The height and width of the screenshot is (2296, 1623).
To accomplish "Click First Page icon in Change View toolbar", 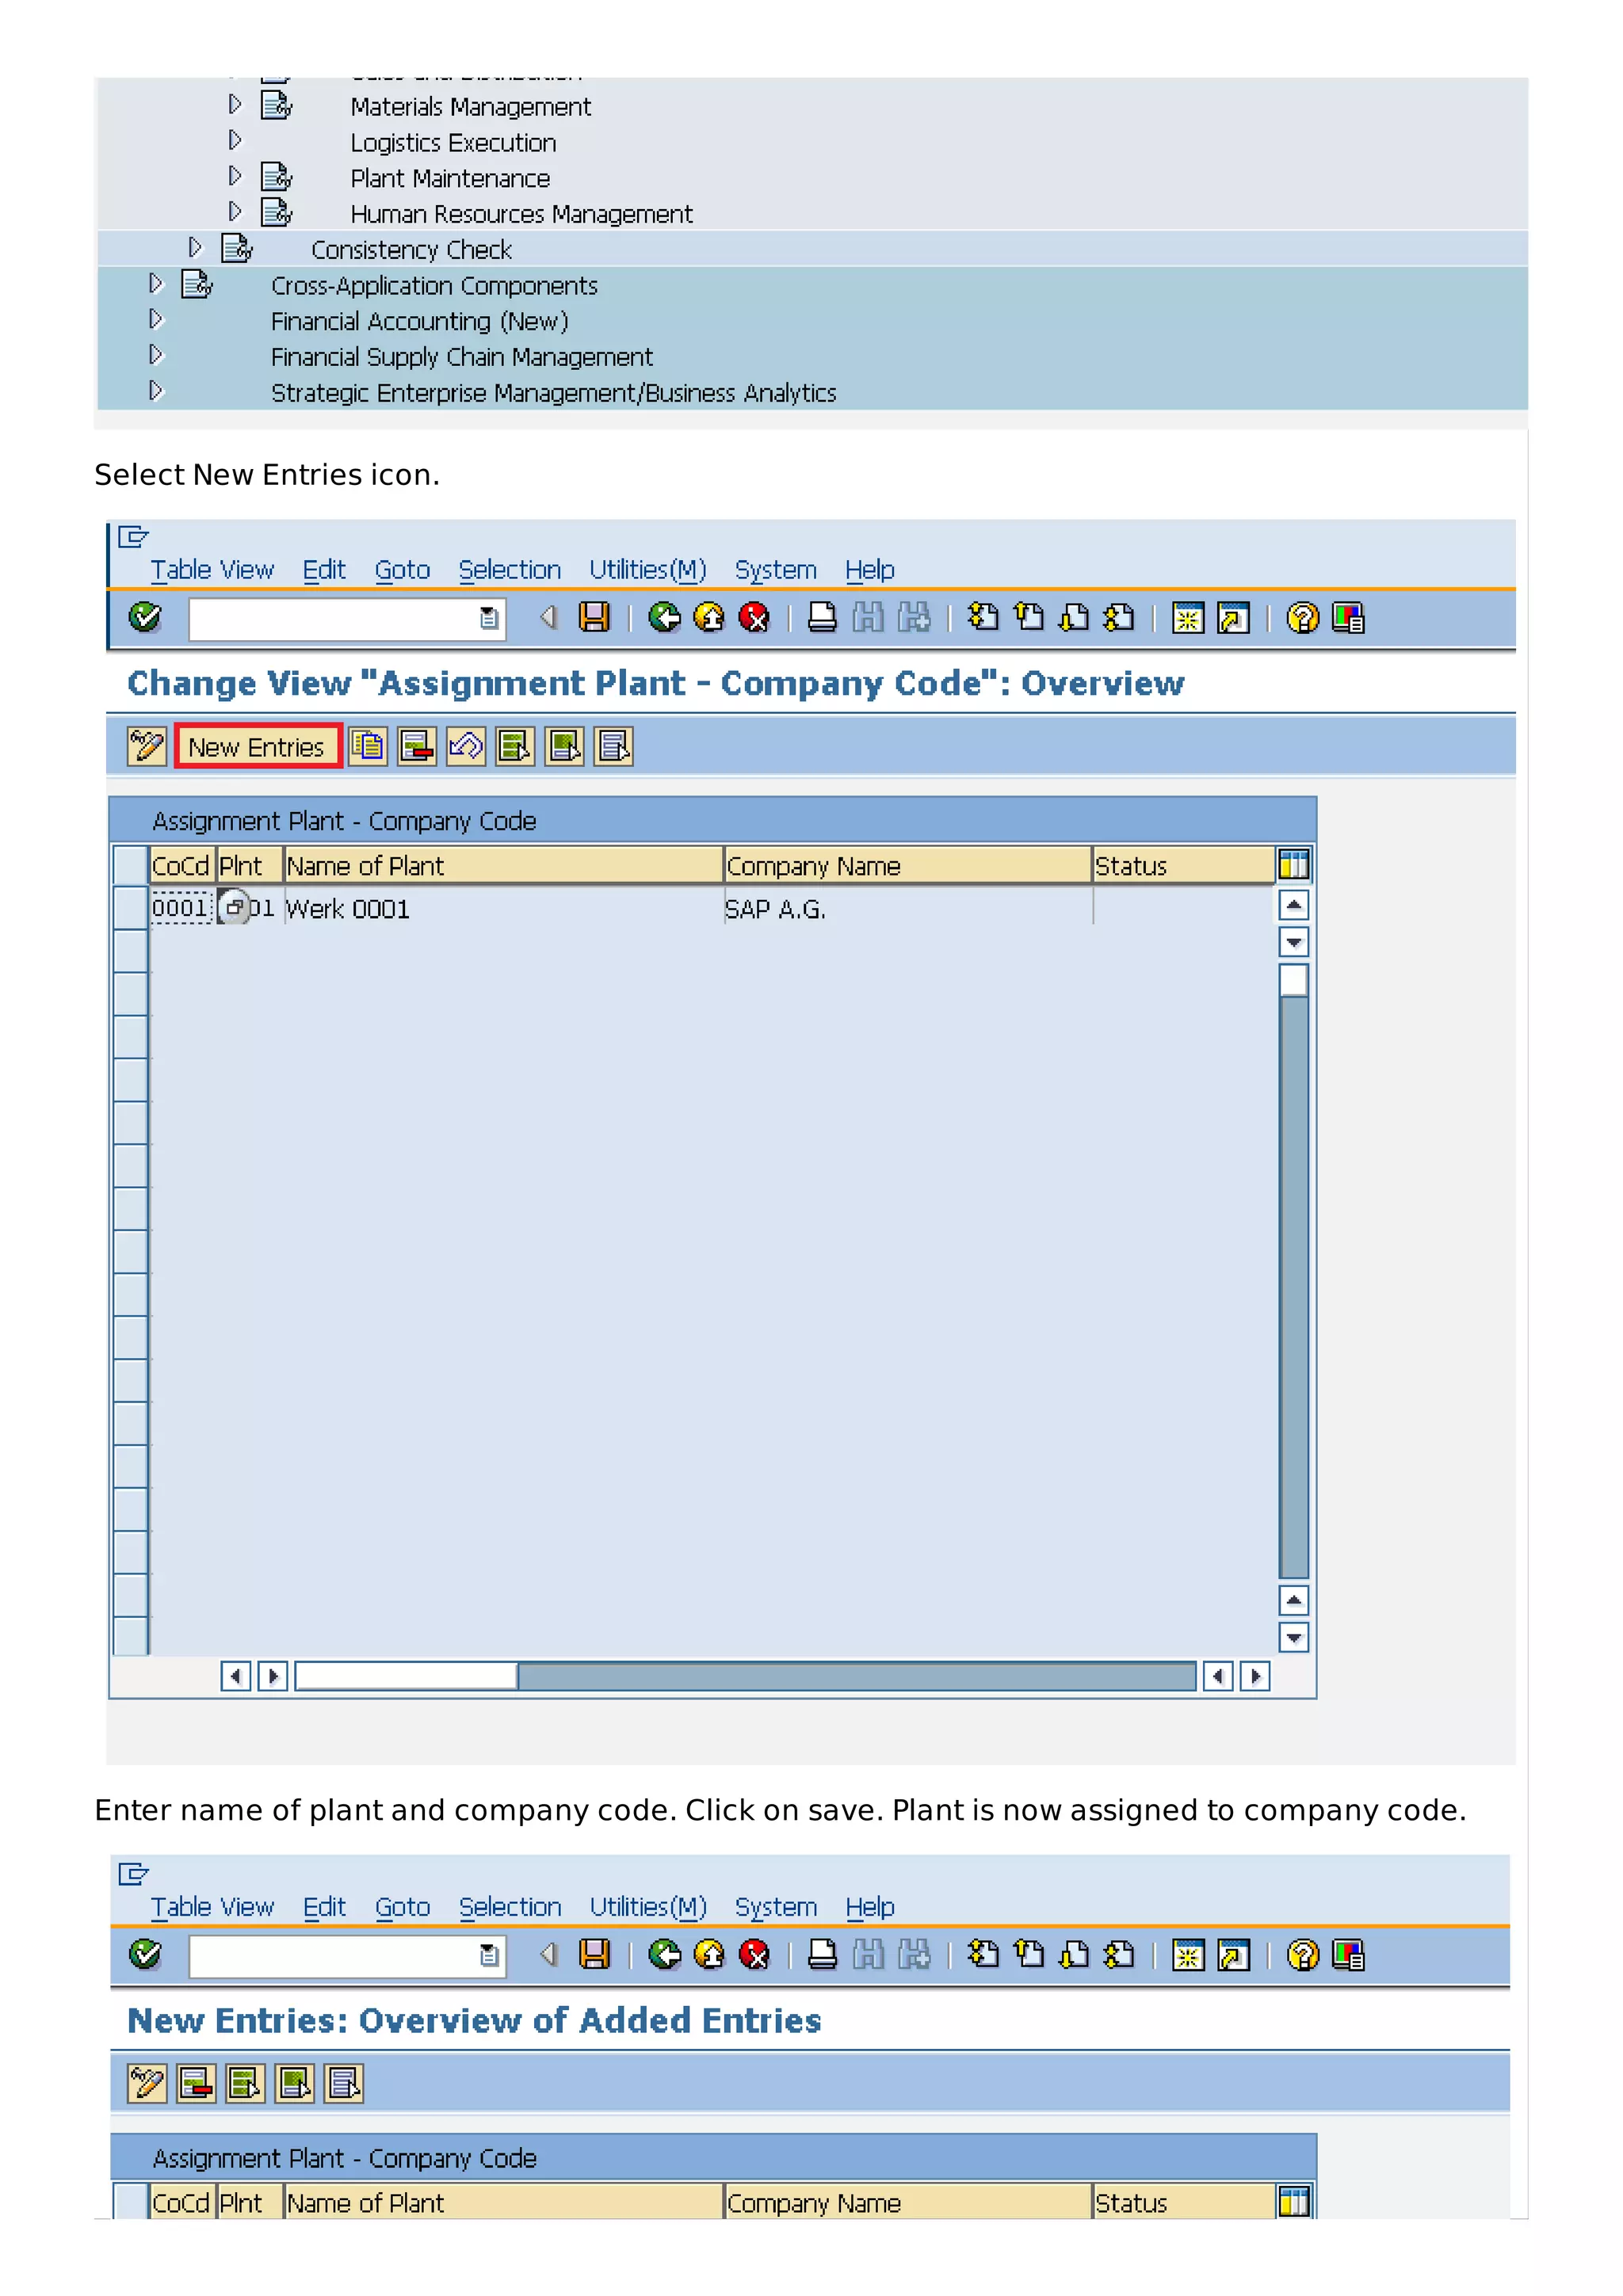I will pos(983,617).
